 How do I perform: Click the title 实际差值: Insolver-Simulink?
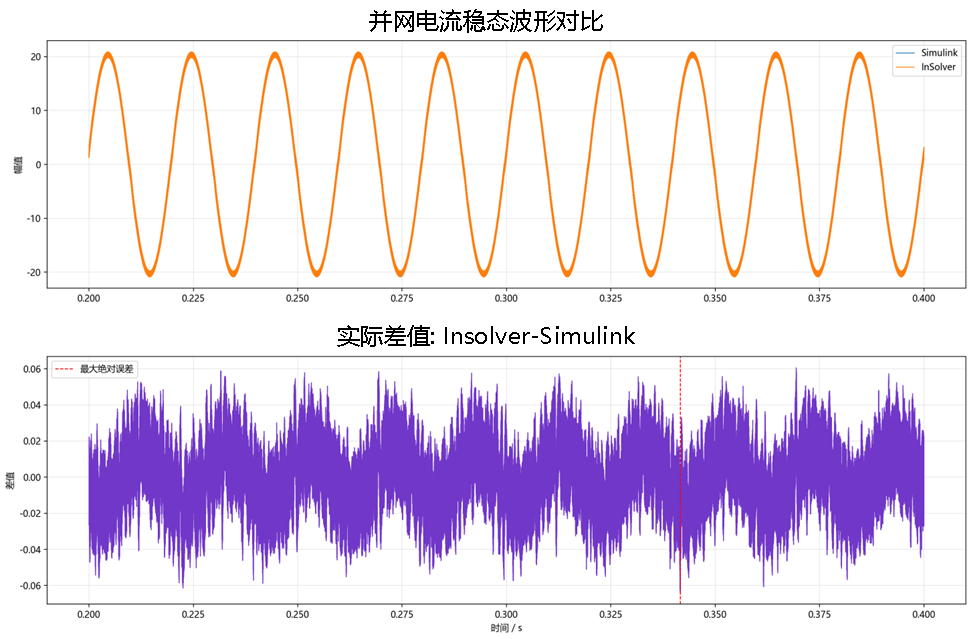coord(486,336)
